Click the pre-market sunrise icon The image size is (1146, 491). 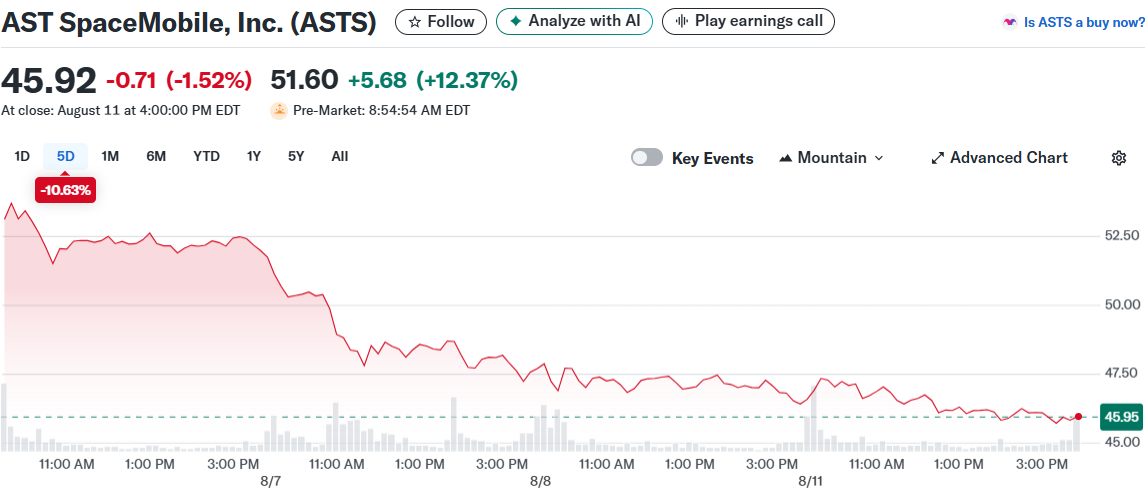279,111
